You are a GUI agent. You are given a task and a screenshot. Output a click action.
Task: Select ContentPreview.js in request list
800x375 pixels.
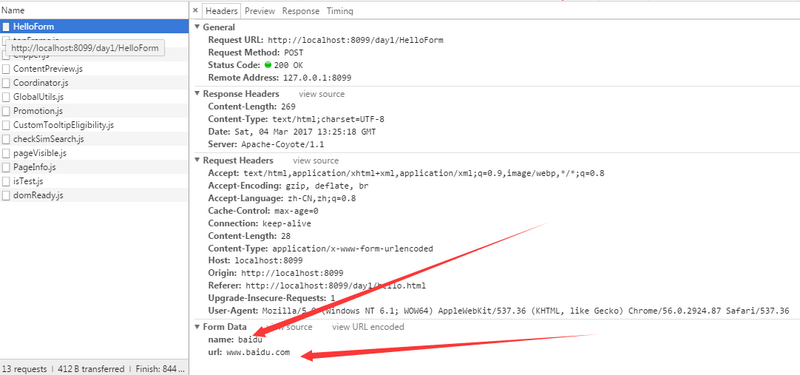pos(94,68)
